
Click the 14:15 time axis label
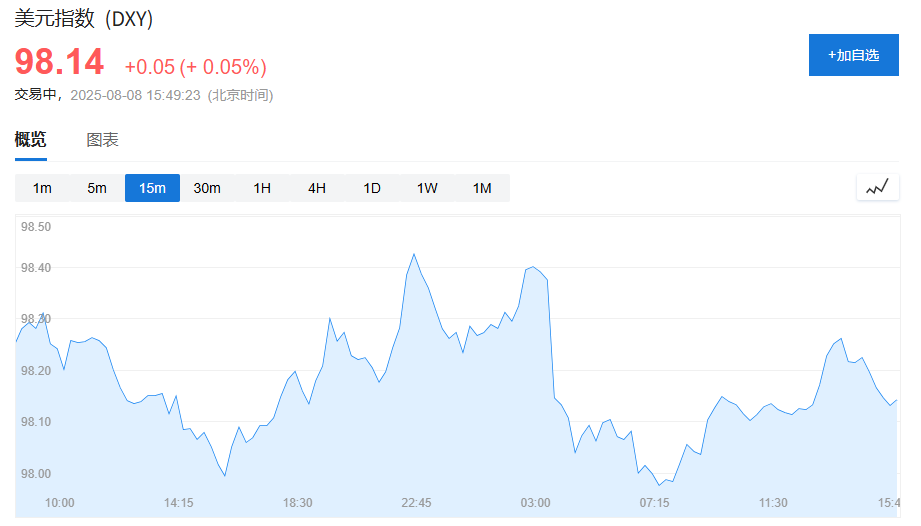(179, 503)
